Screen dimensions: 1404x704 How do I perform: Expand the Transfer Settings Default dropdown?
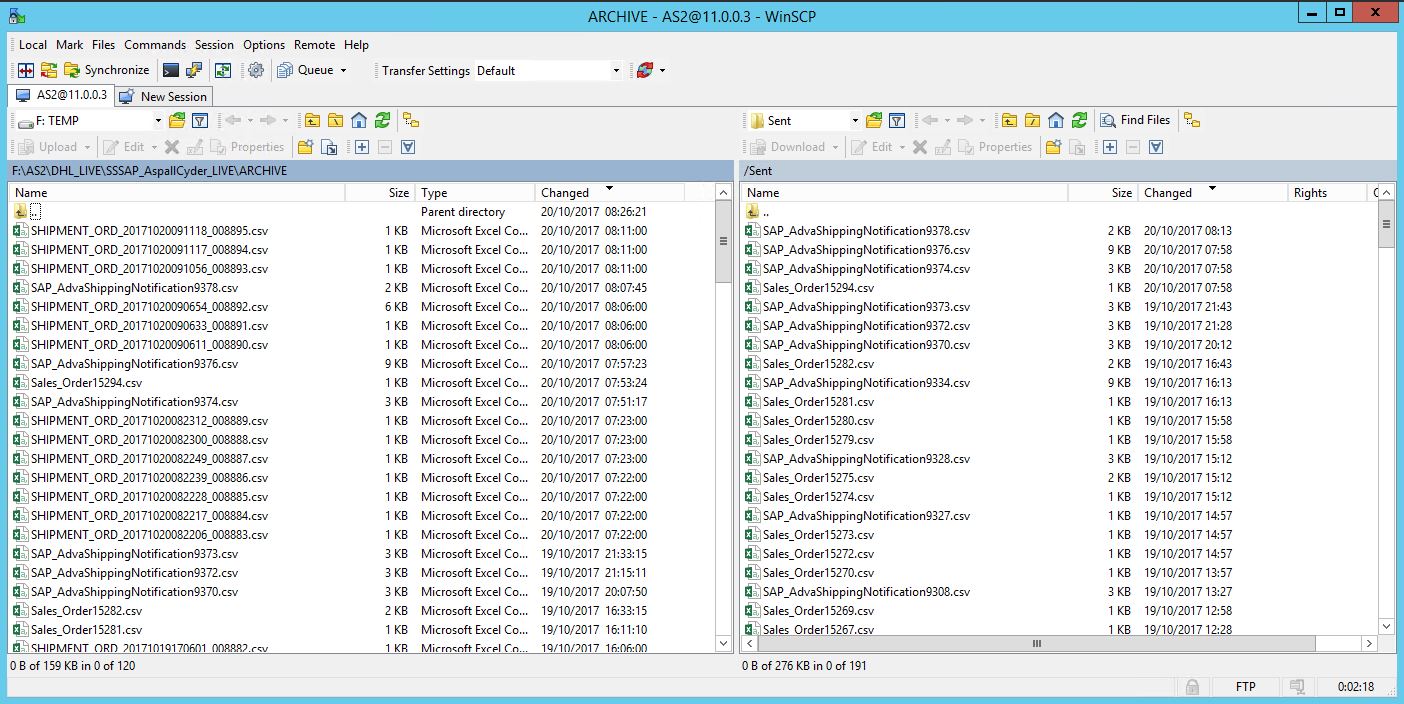[615, 71]
